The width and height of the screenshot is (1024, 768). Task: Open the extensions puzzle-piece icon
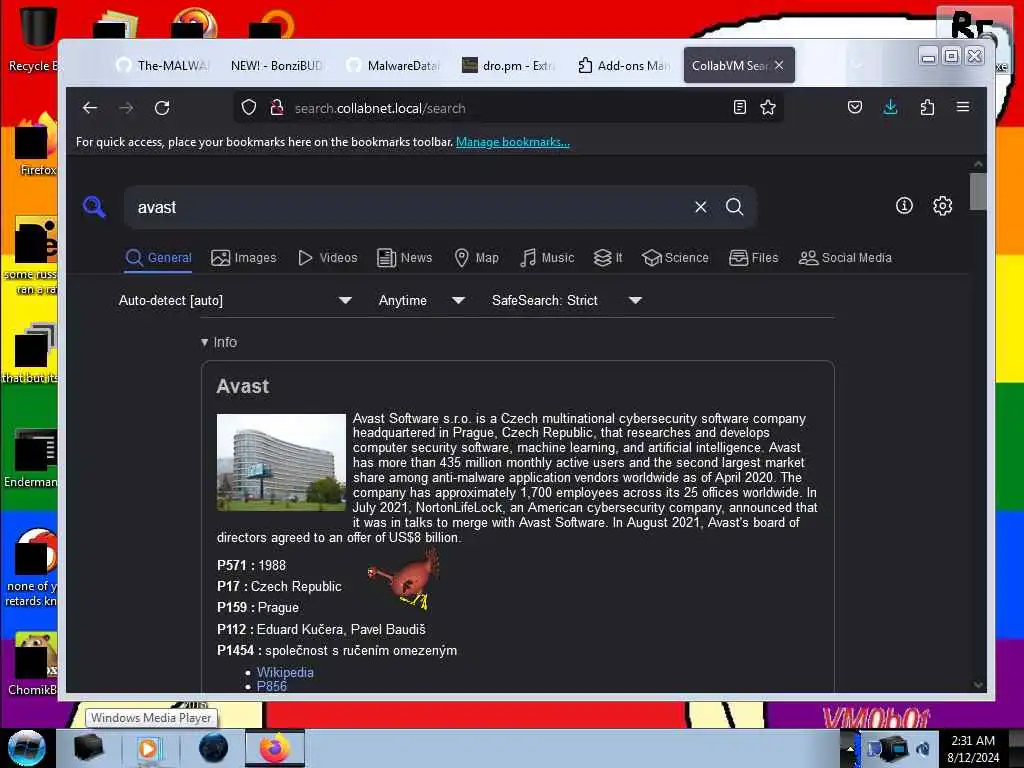coord(927,107)
